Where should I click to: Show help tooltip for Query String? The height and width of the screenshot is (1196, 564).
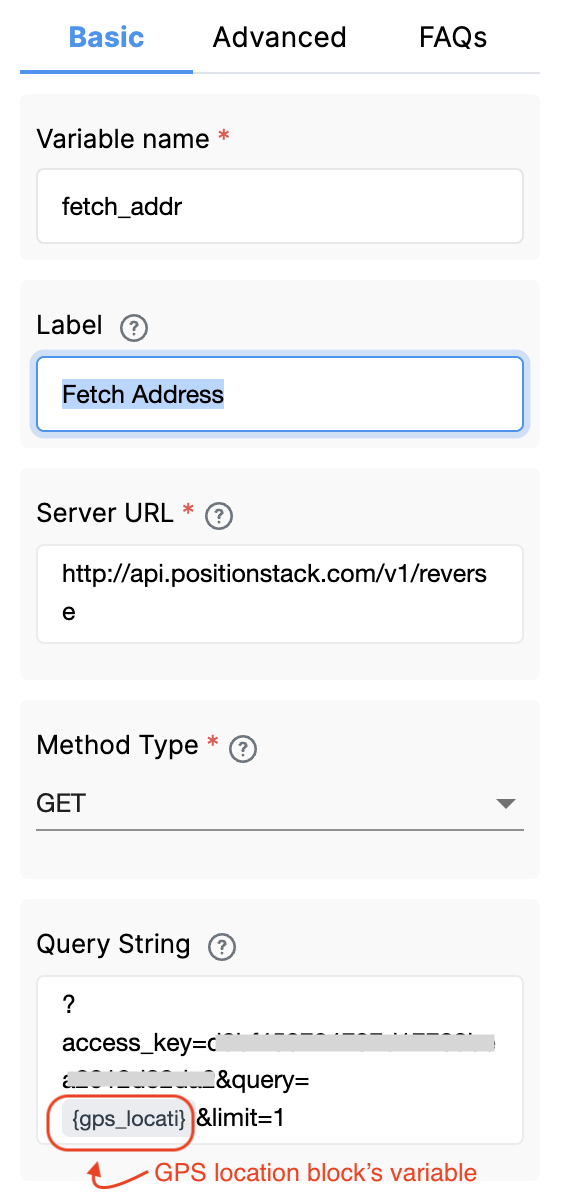[x=221, y=947]
